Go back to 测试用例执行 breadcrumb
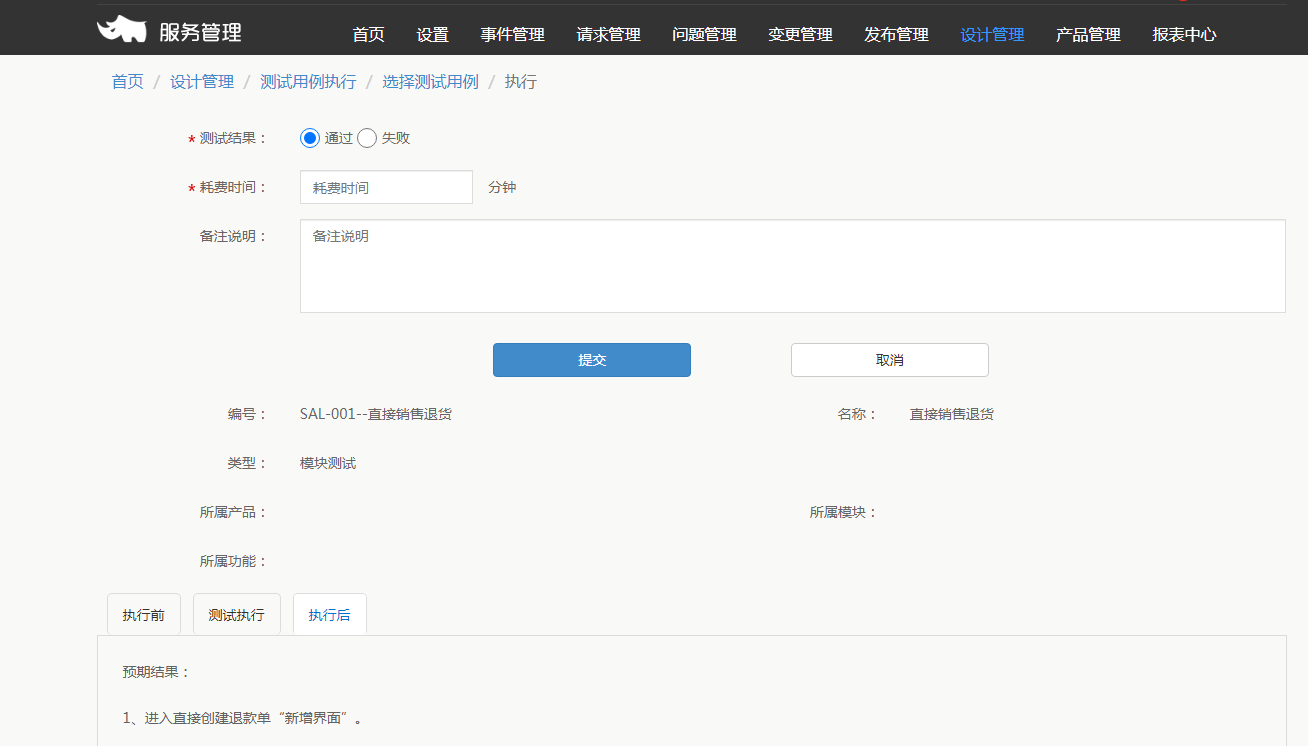 coord(308,82)
